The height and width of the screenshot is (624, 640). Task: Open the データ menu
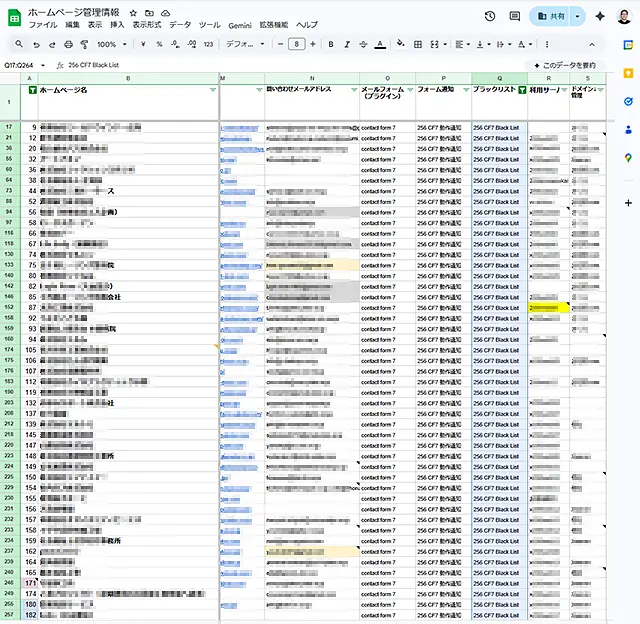[180, 24]
